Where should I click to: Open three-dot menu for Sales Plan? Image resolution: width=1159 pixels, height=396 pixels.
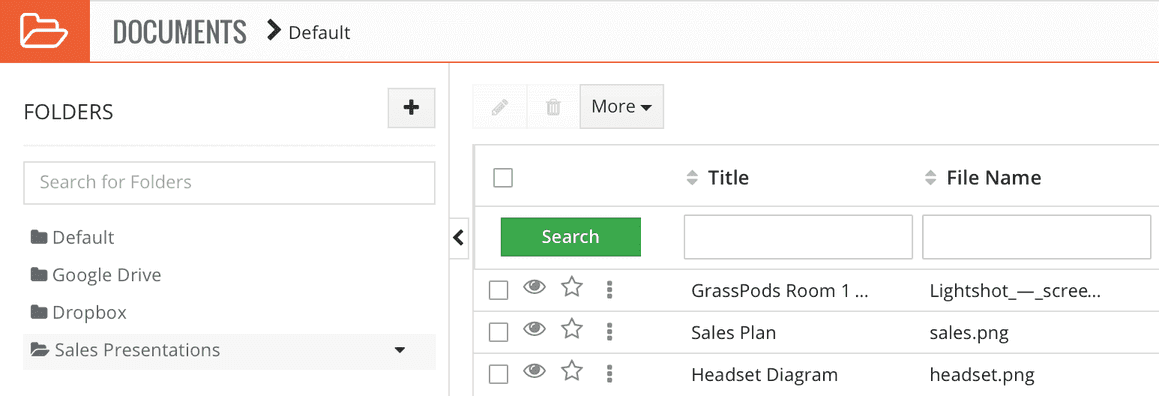609,332
